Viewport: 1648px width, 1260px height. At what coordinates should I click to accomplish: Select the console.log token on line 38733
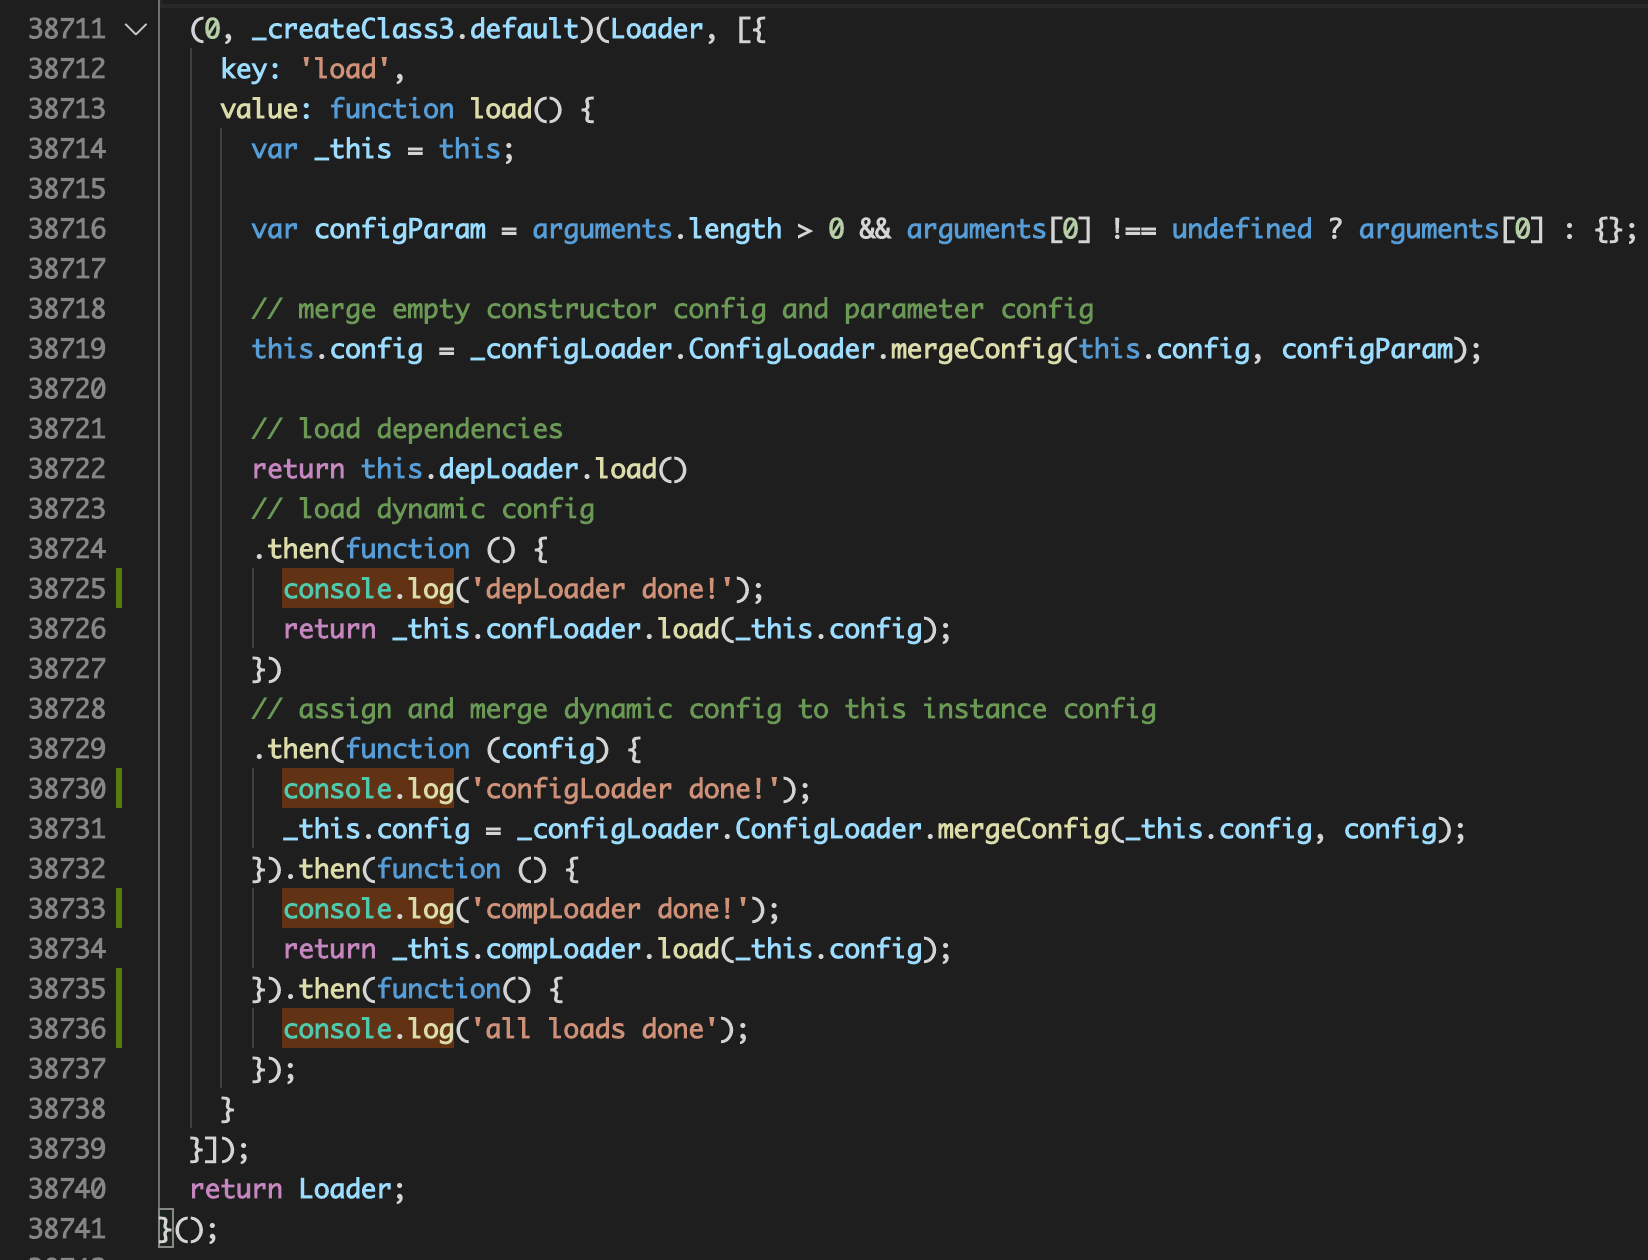coord(367,909)
